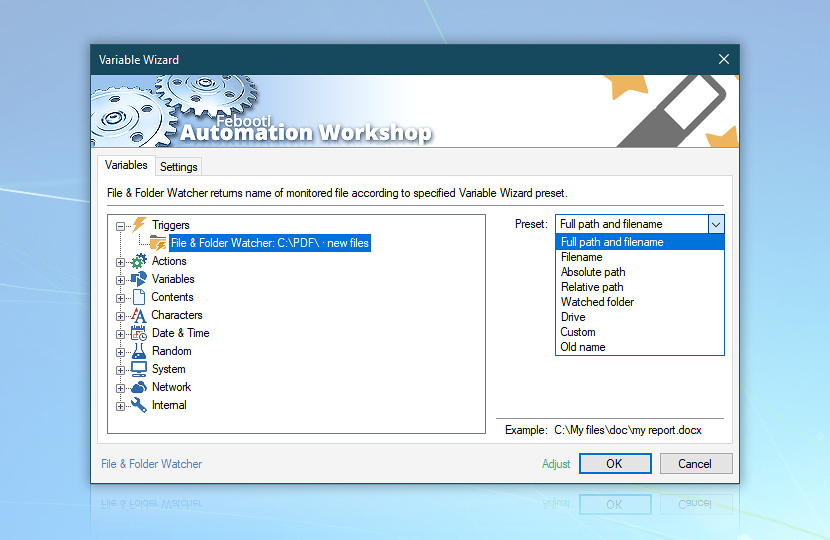This screenshot has height=540, width=830.
Task: Open the Adjust link
Action: pos(556,464)
